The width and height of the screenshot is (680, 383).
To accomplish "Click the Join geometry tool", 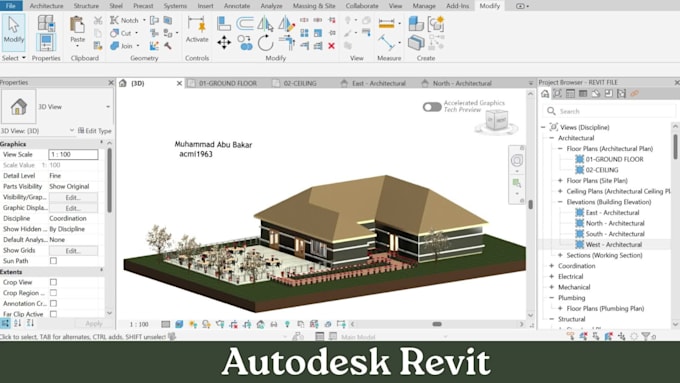I will tap(122, 46).
